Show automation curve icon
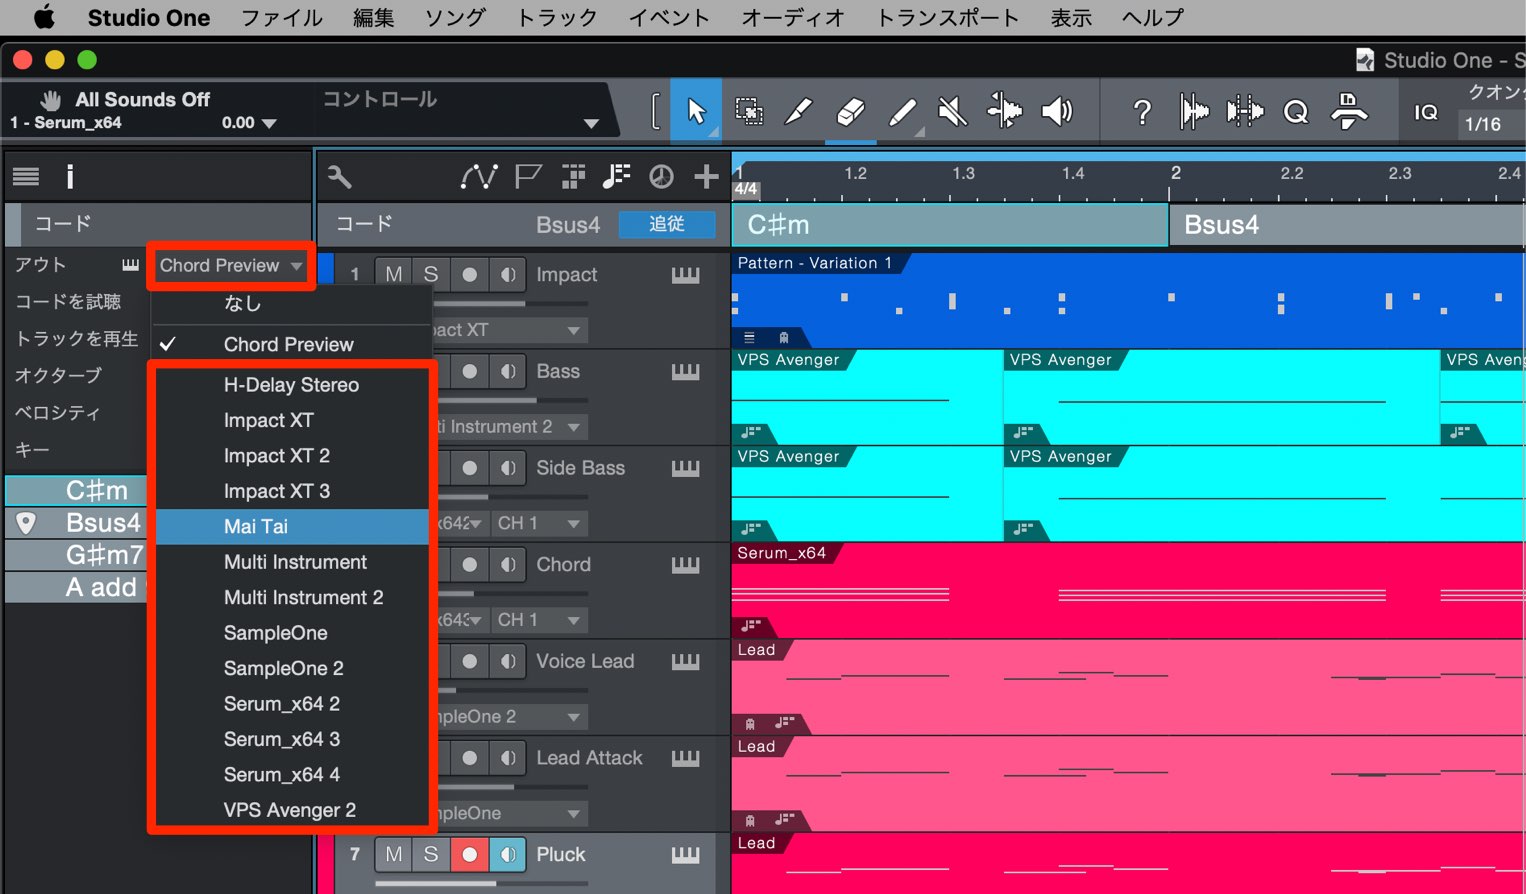This screenshot has width=1526, height=894. [x=479, y=177]
